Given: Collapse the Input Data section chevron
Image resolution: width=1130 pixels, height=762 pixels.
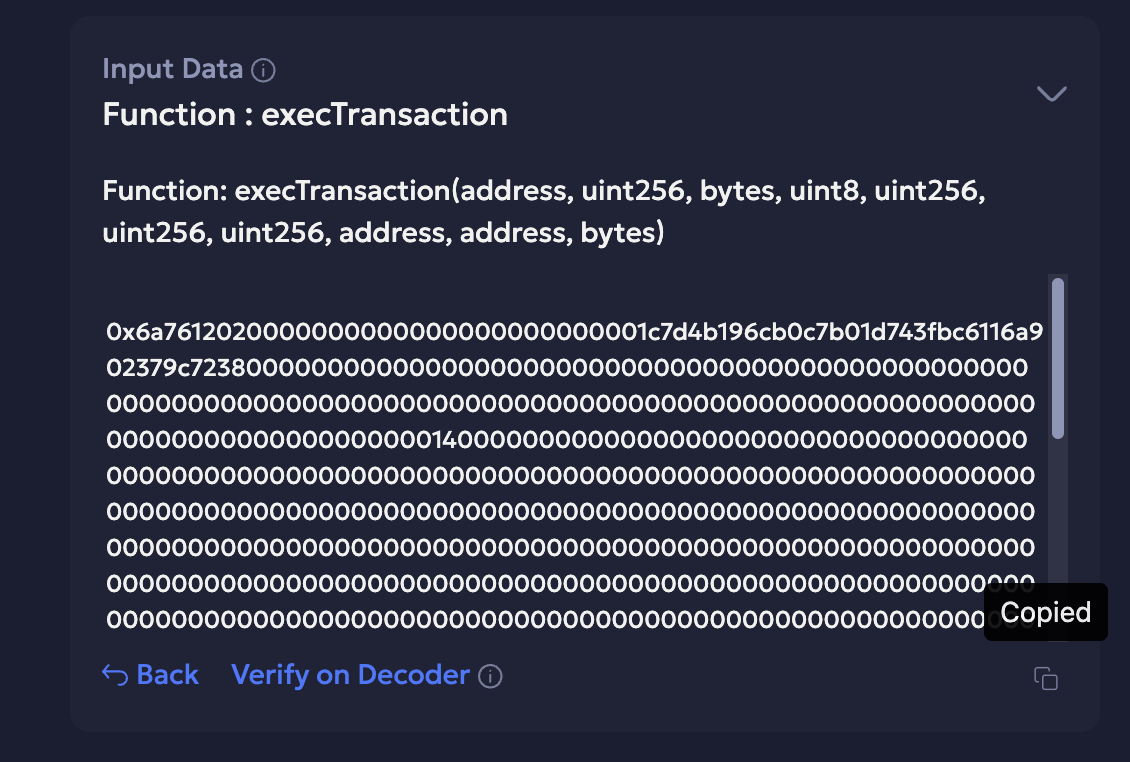Looking at the screenshot, I should pyautogui.click(x=1051, y=94).
